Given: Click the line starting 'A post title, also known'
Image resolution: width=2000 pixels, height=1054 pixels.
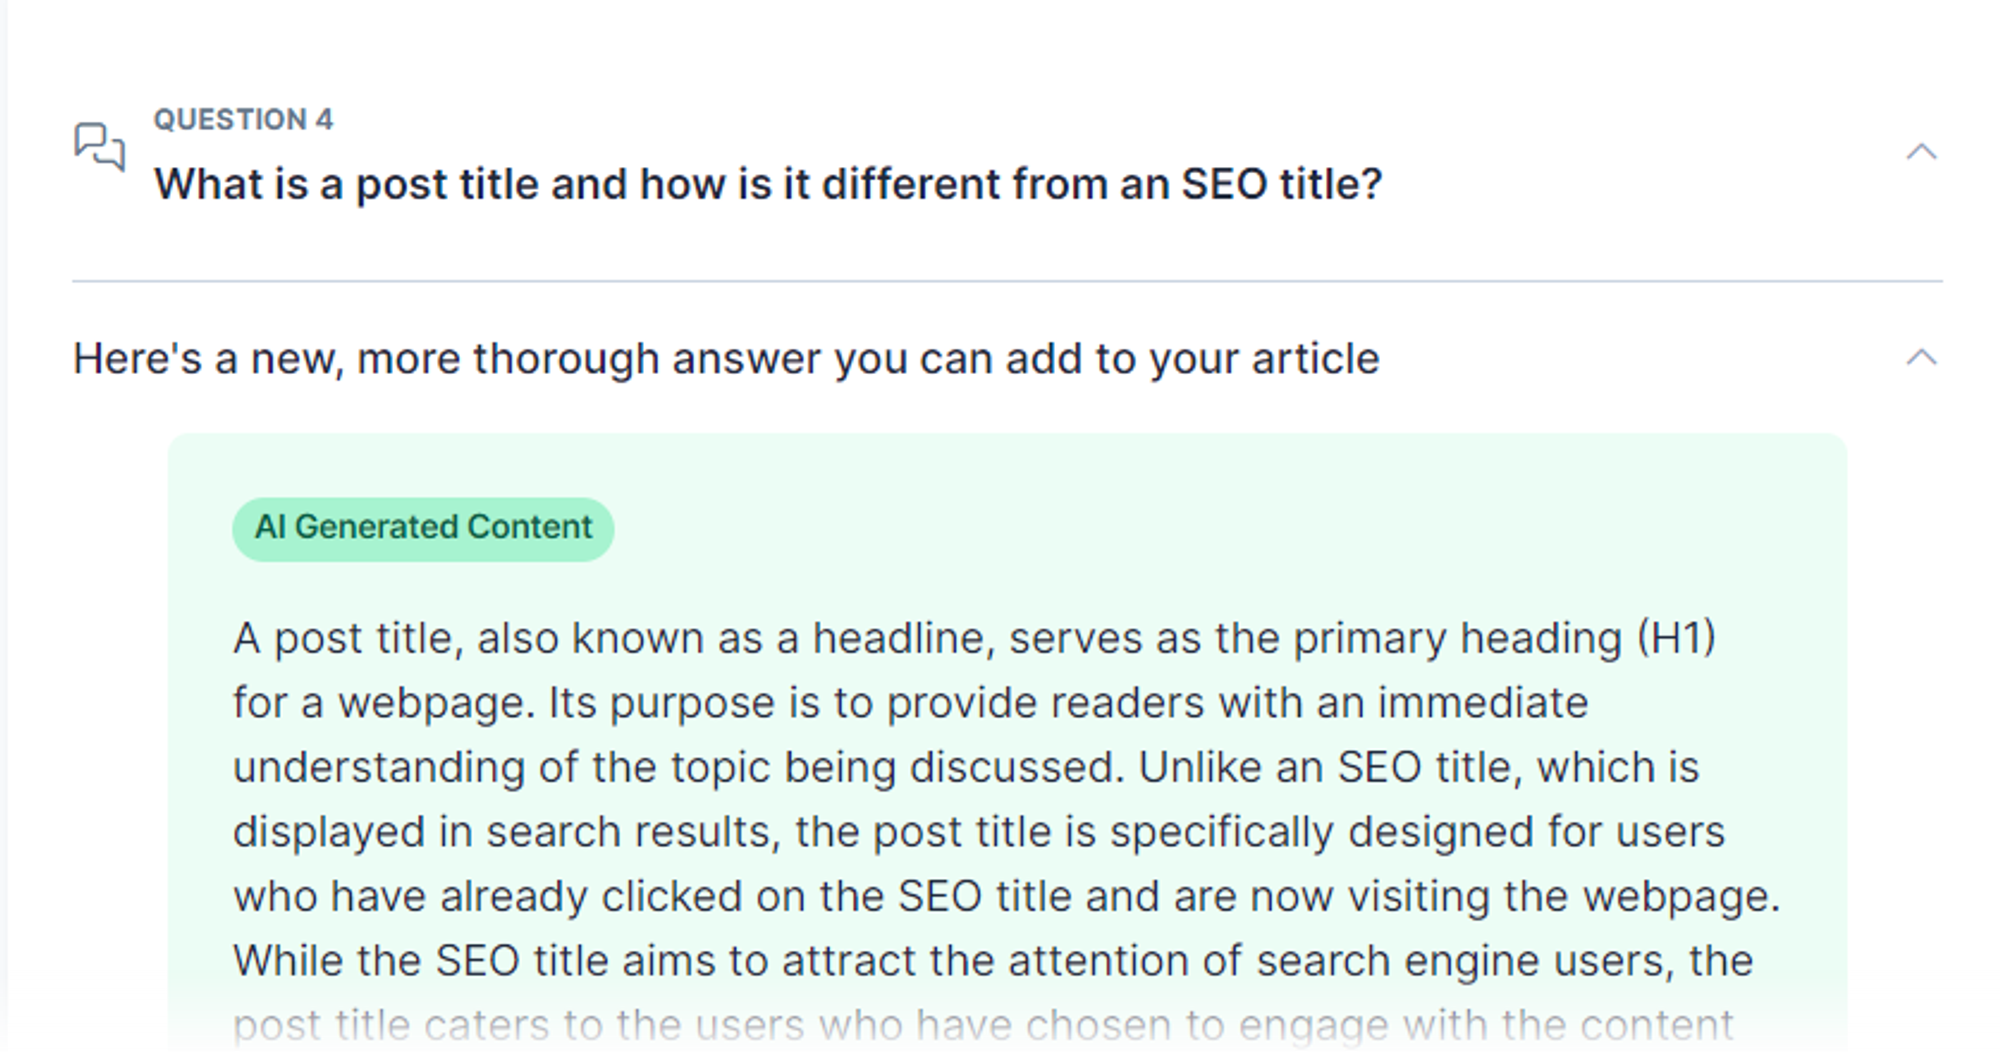Looking at the screenshot, I should tap(974, 638).
